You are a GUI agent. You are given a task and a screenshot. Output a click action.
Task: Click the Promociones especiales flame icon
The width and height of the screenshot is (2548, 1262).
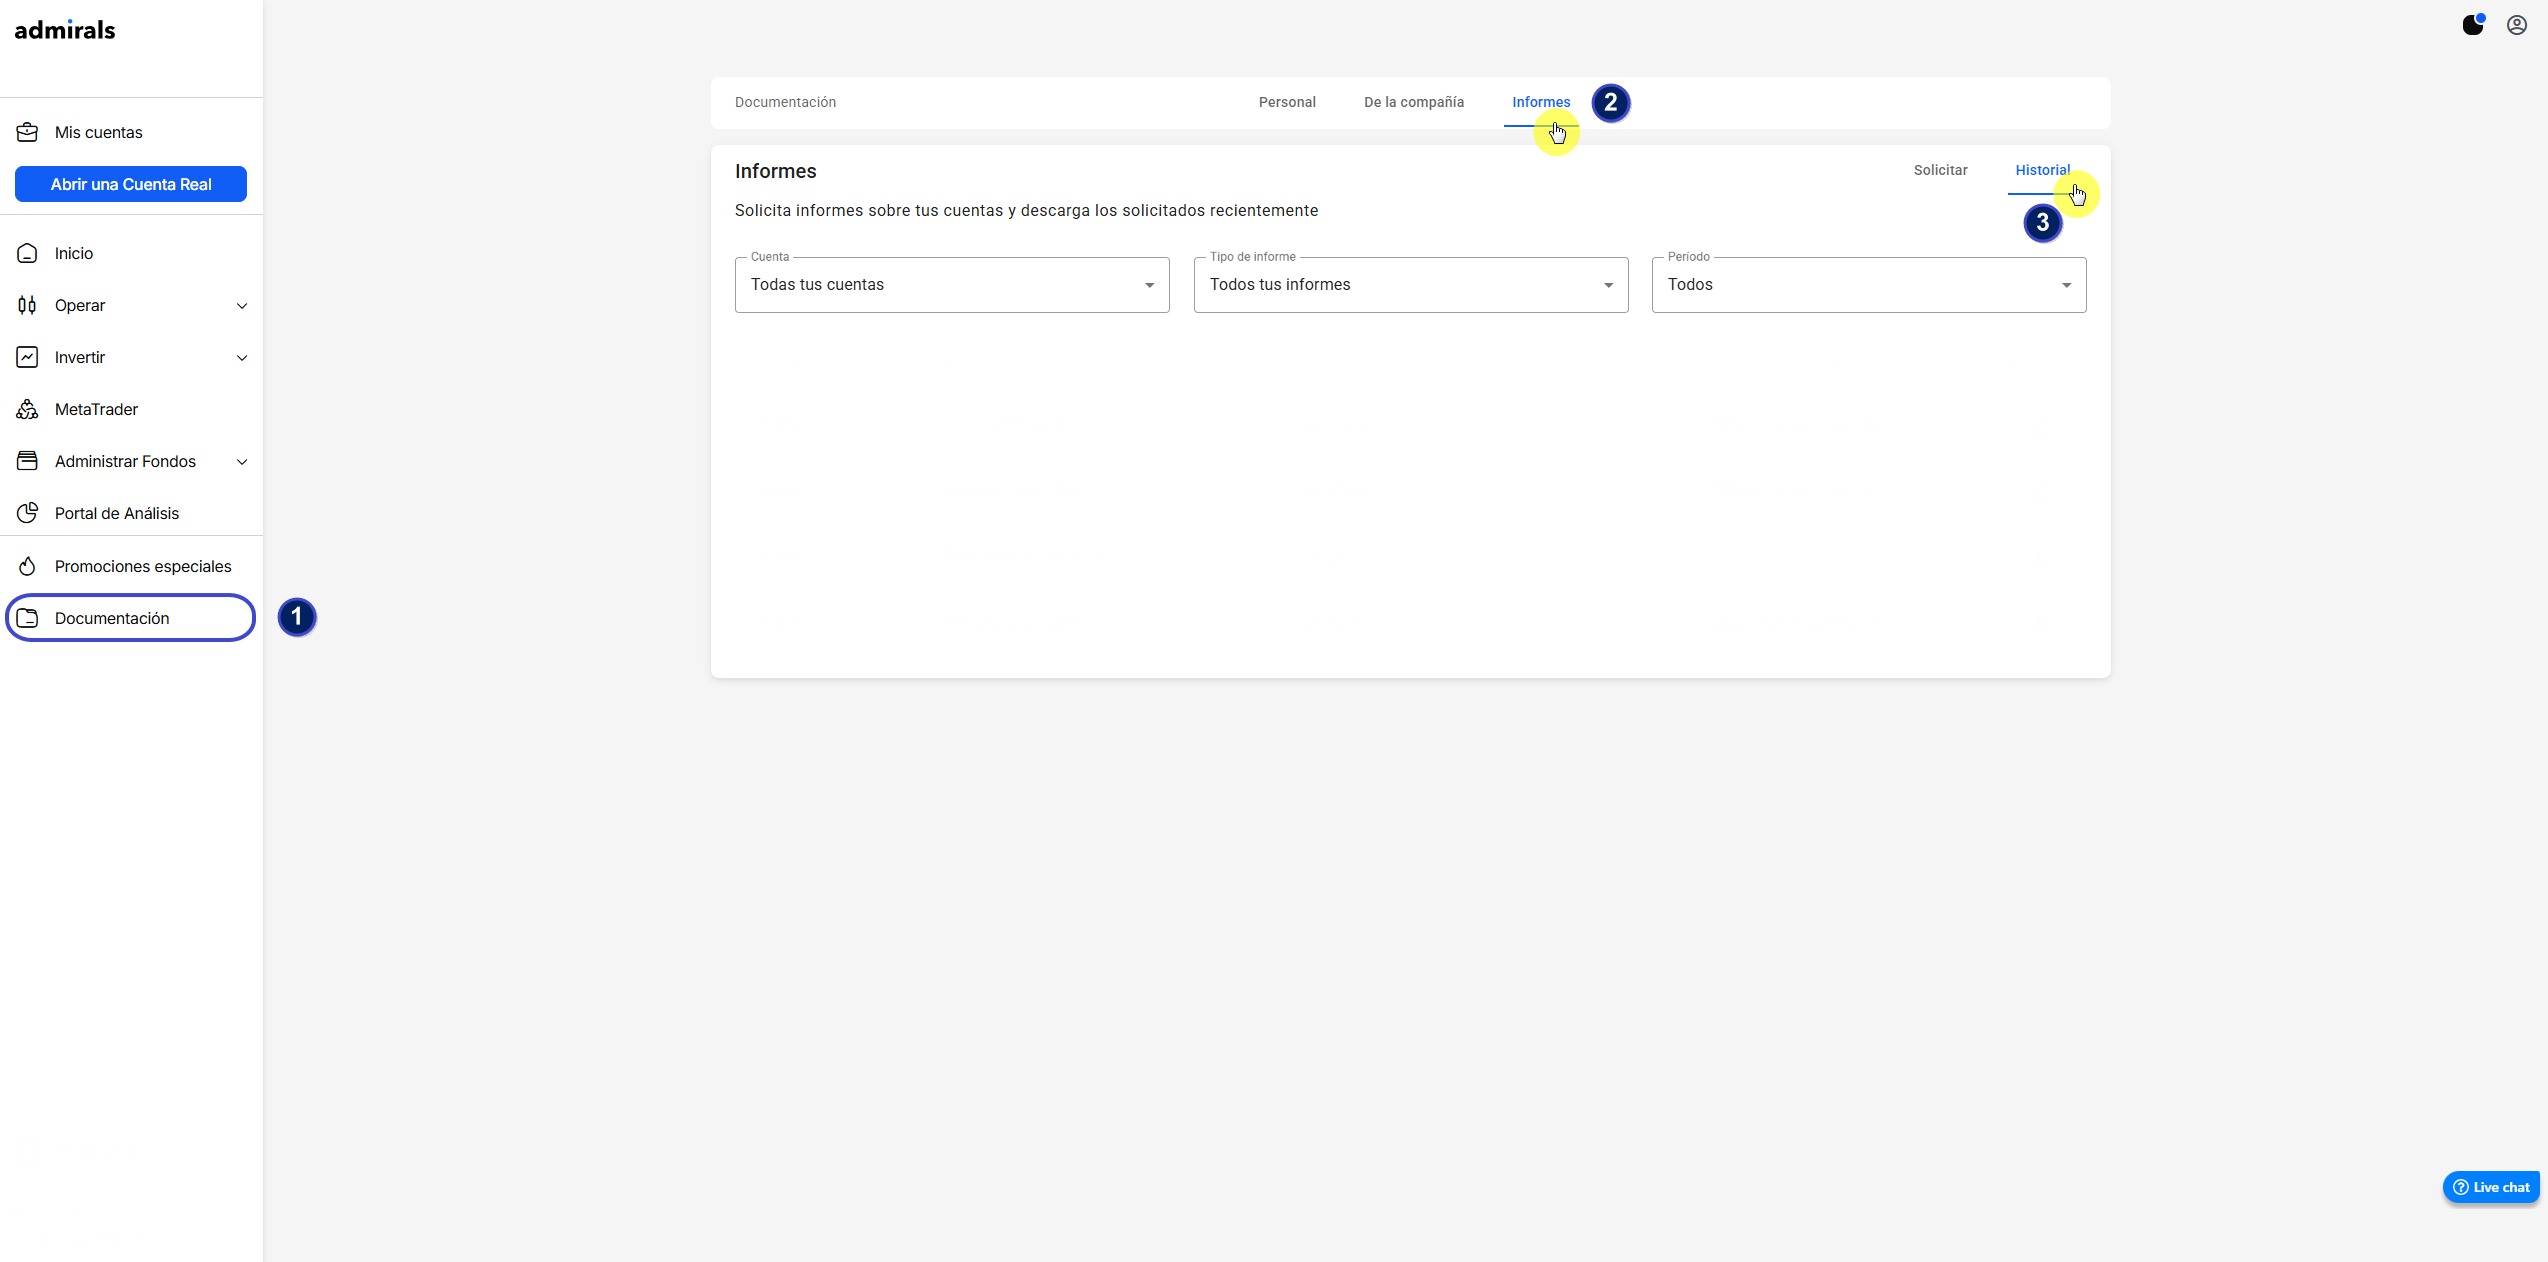tap(27, 566)
